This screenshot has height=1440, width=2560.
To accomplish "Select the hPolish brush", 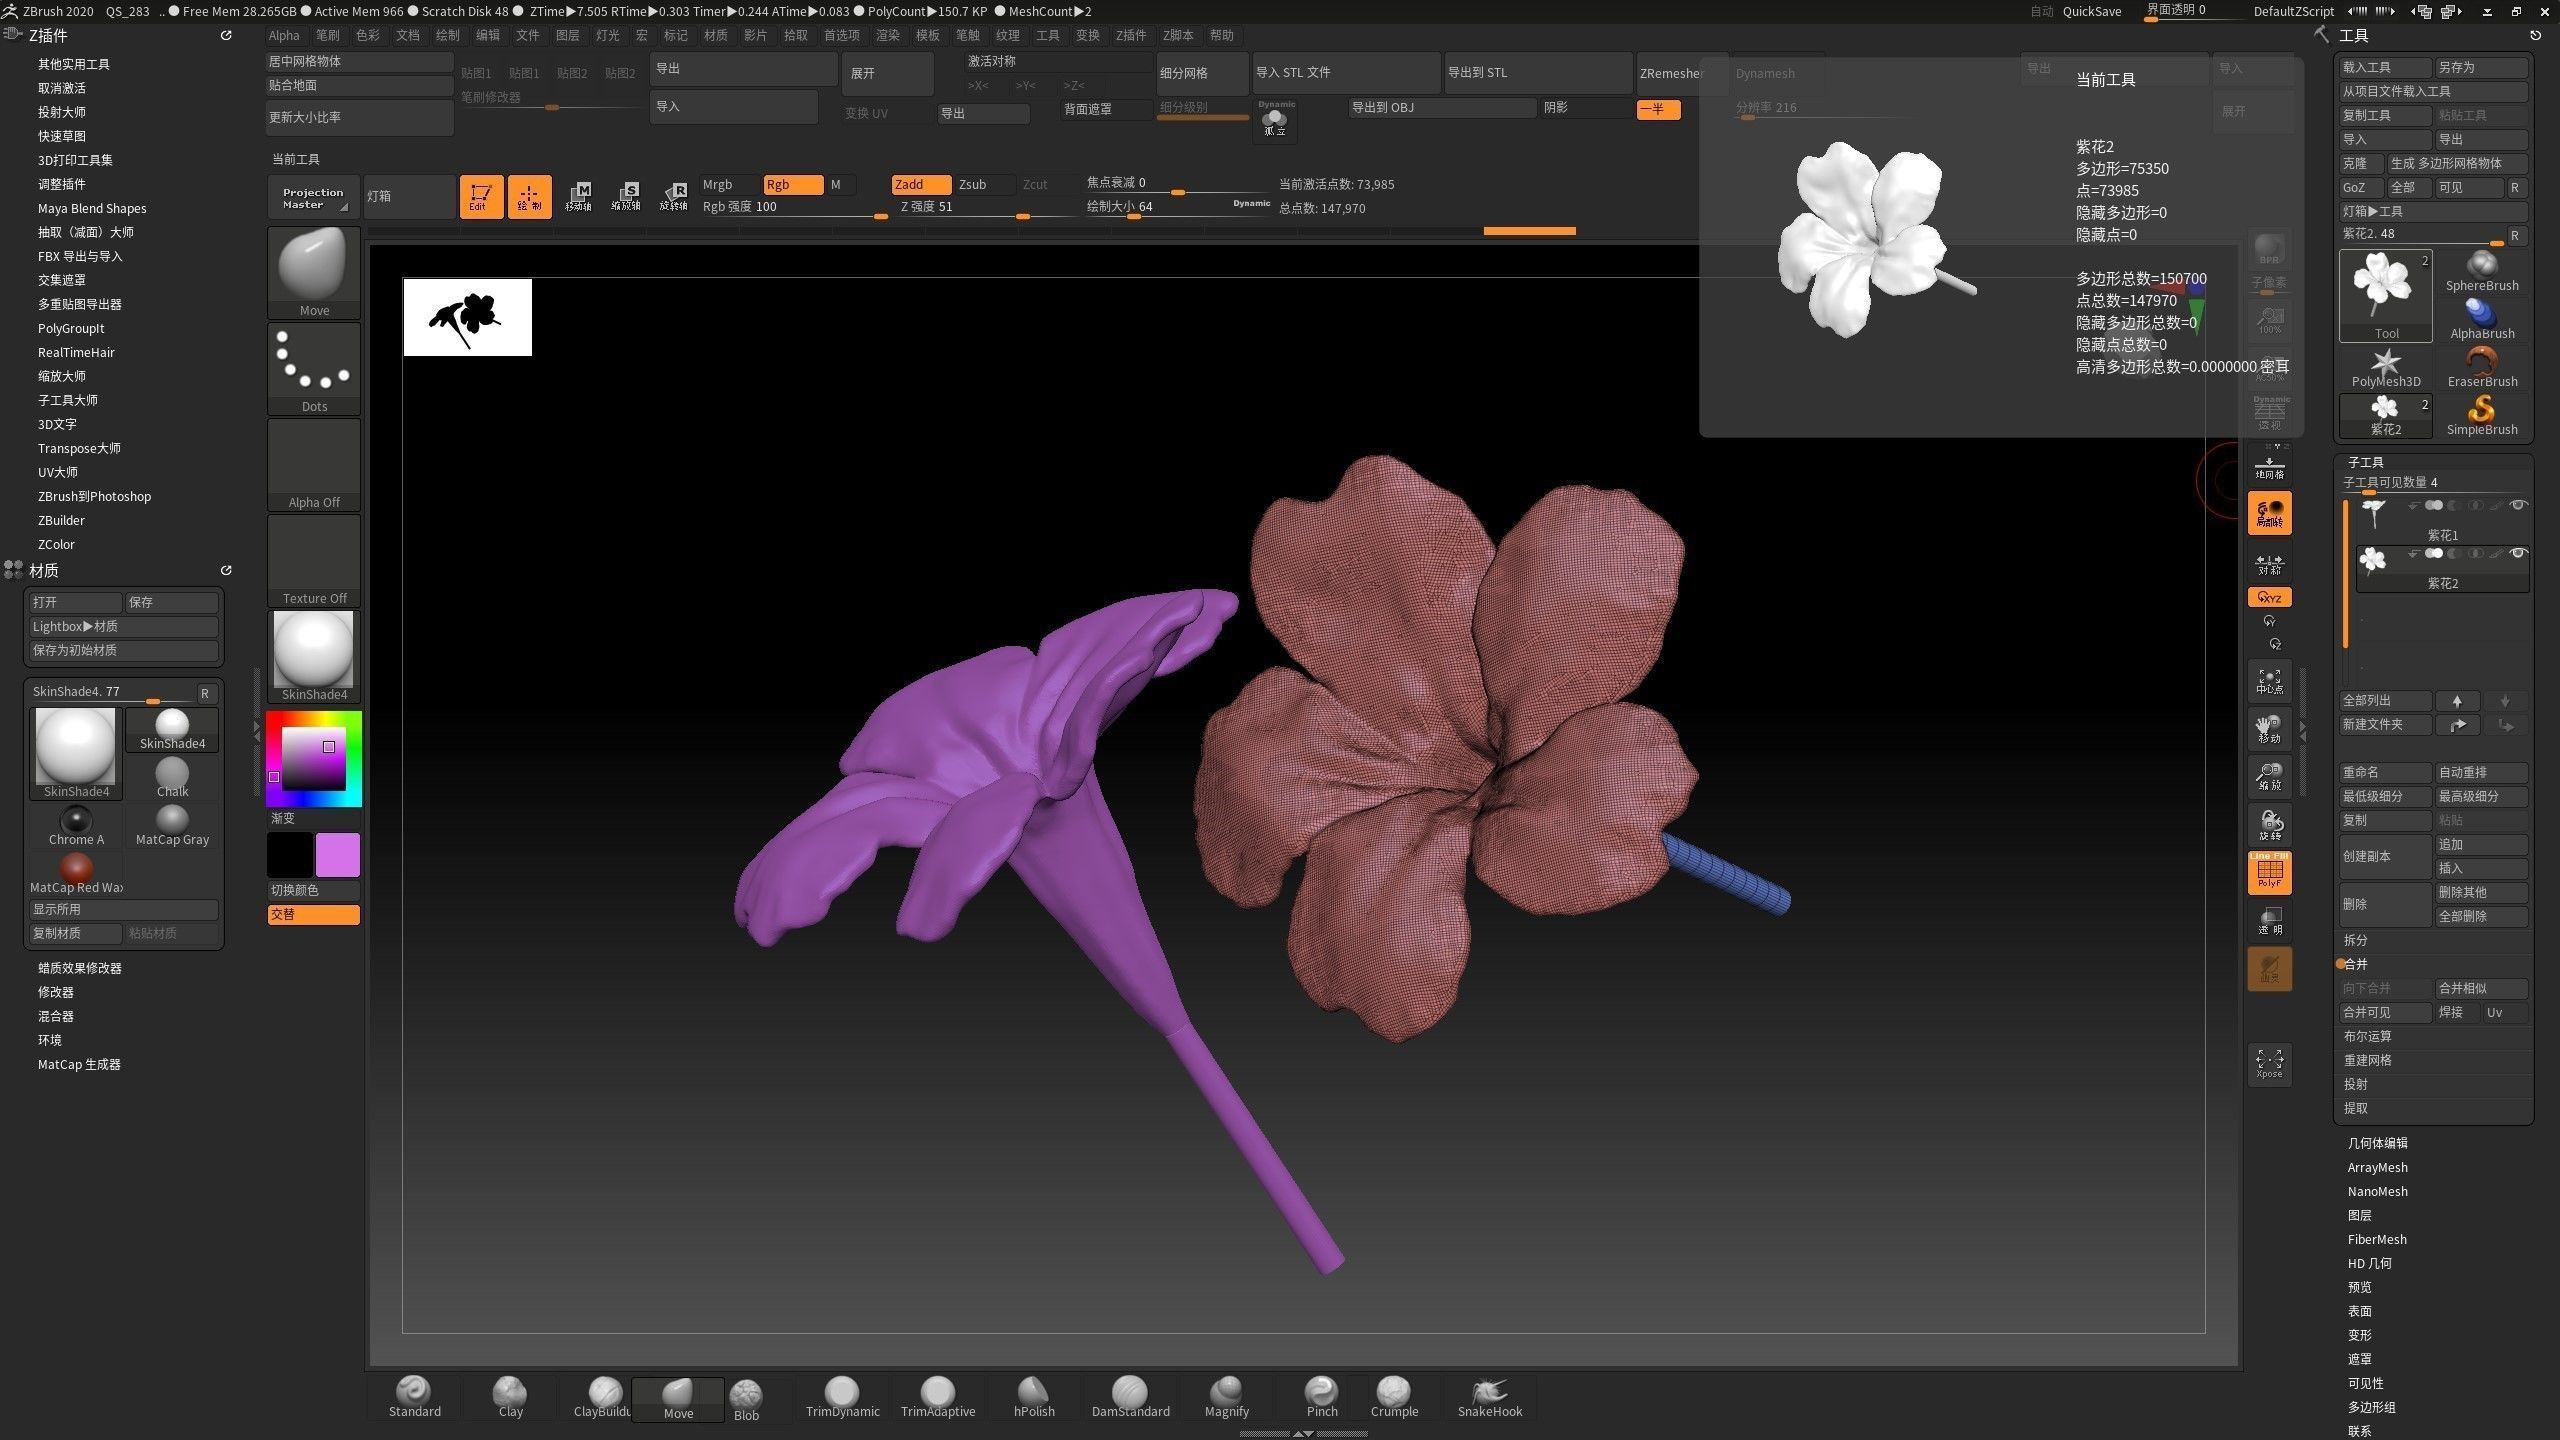I will 1034,1398.
